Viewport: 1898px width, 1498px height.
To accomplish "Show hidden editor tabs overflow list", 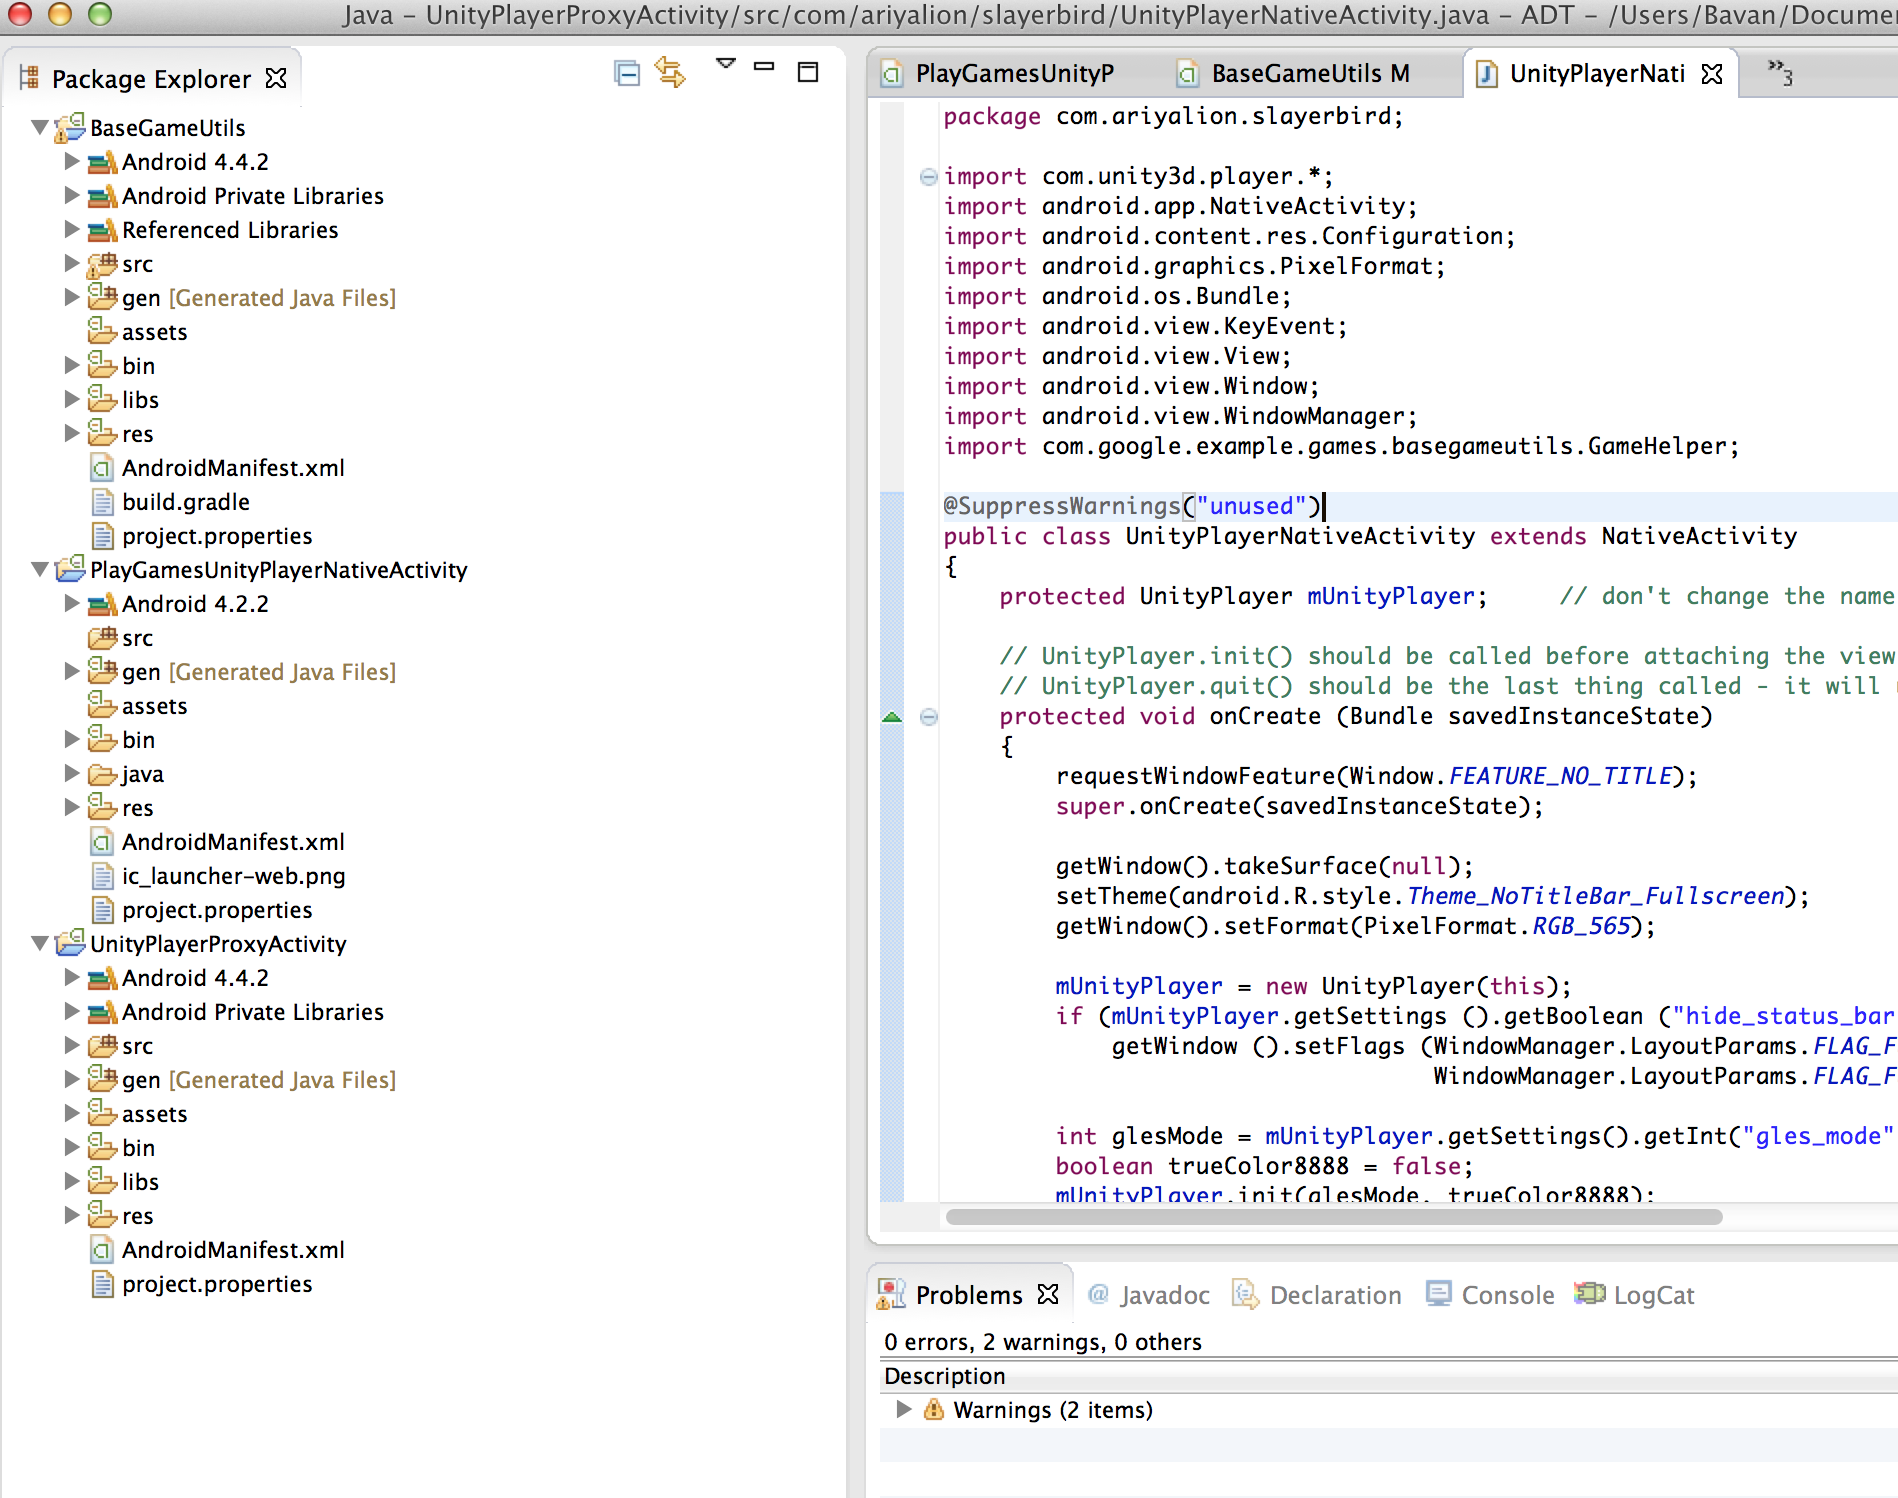I will (x=1780, y=73).
